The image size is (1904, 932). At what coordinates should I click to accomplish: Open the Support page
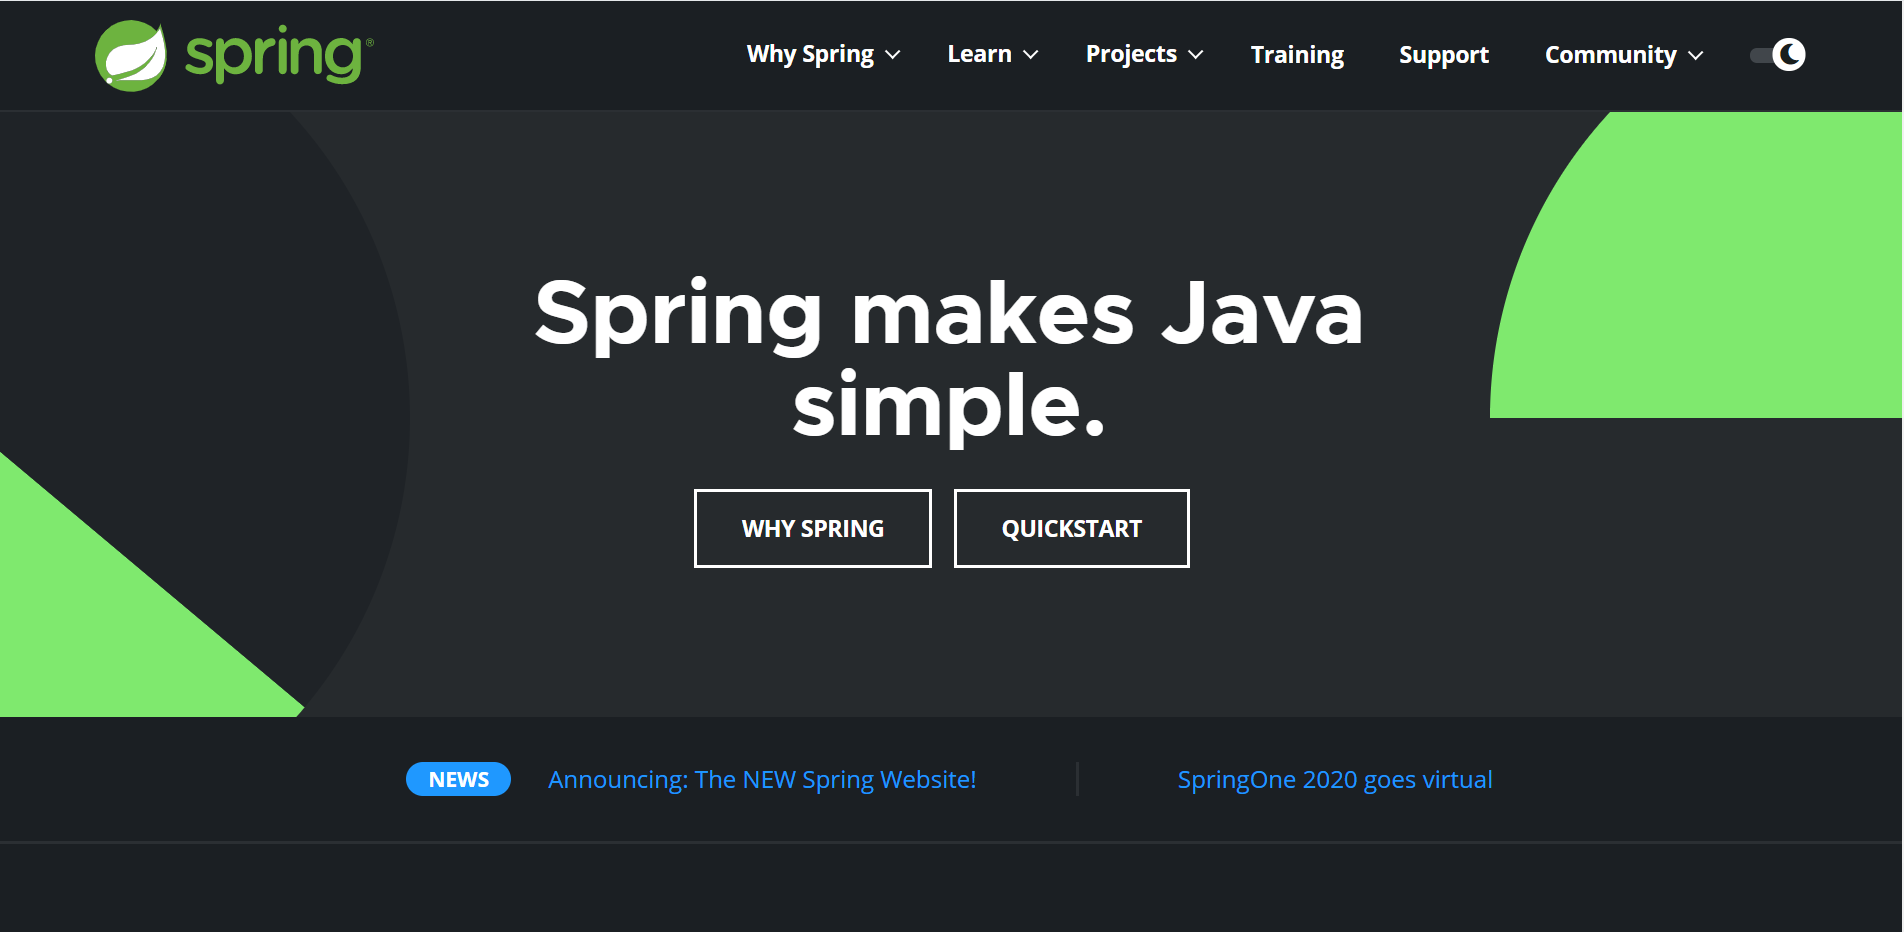click(1444, 54)
